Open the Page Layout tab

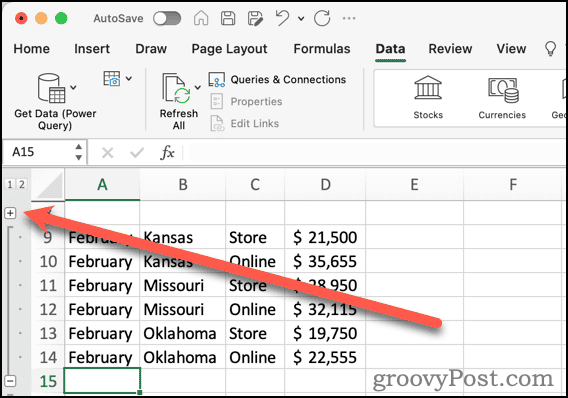(x=229, y=49)
